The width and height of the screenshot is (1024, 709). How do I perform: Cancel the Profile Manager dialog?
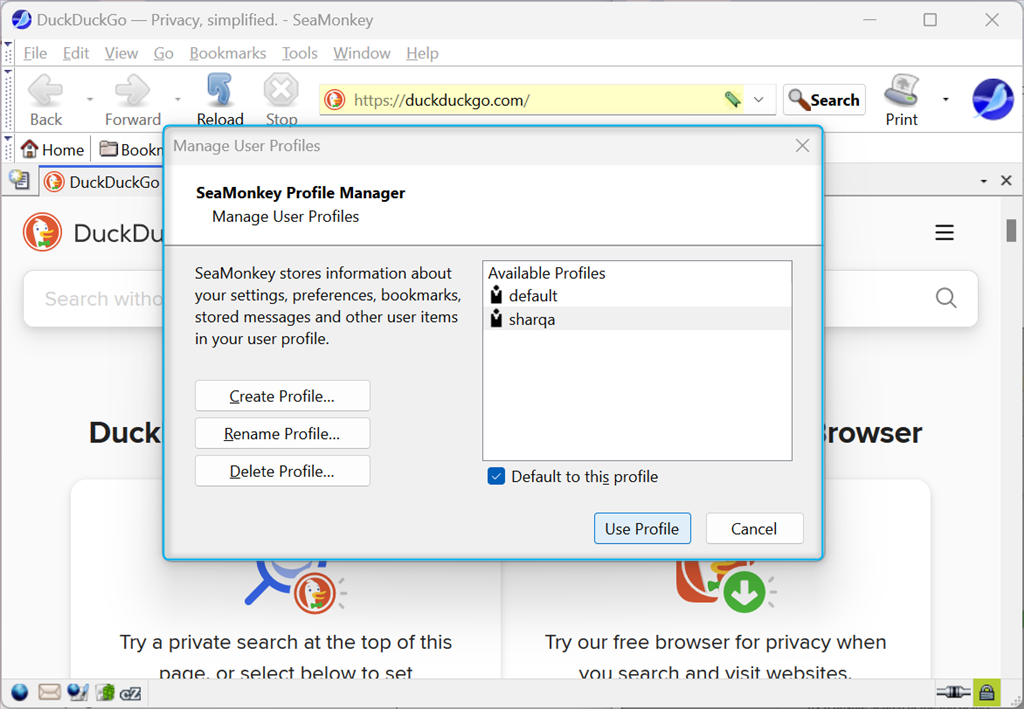point(754,528)
